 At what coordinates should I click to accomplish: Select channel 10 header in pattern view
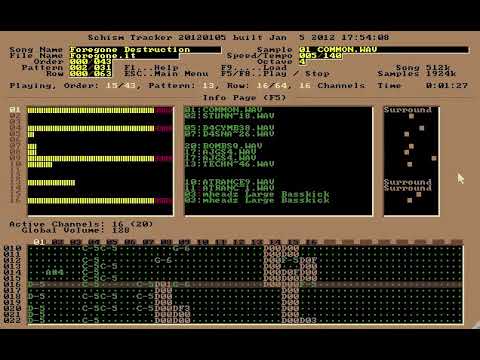coord(202,242)
